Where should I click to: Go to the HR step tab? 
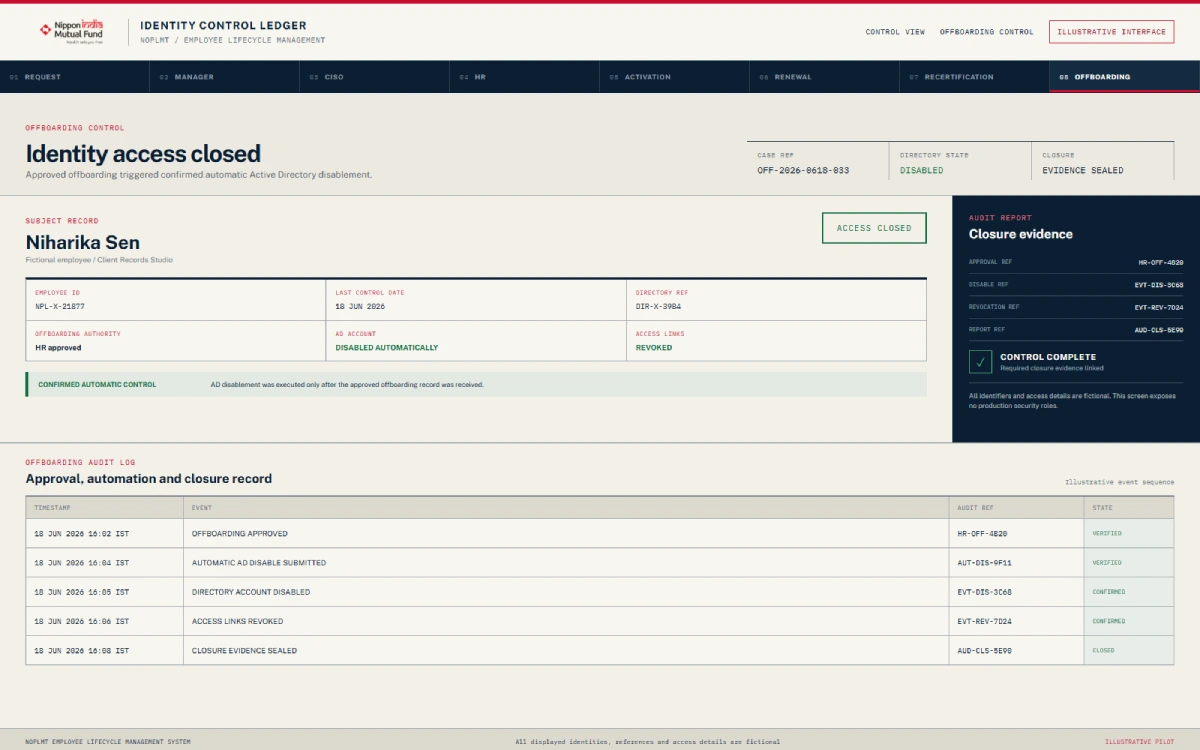tap(525, 77)
